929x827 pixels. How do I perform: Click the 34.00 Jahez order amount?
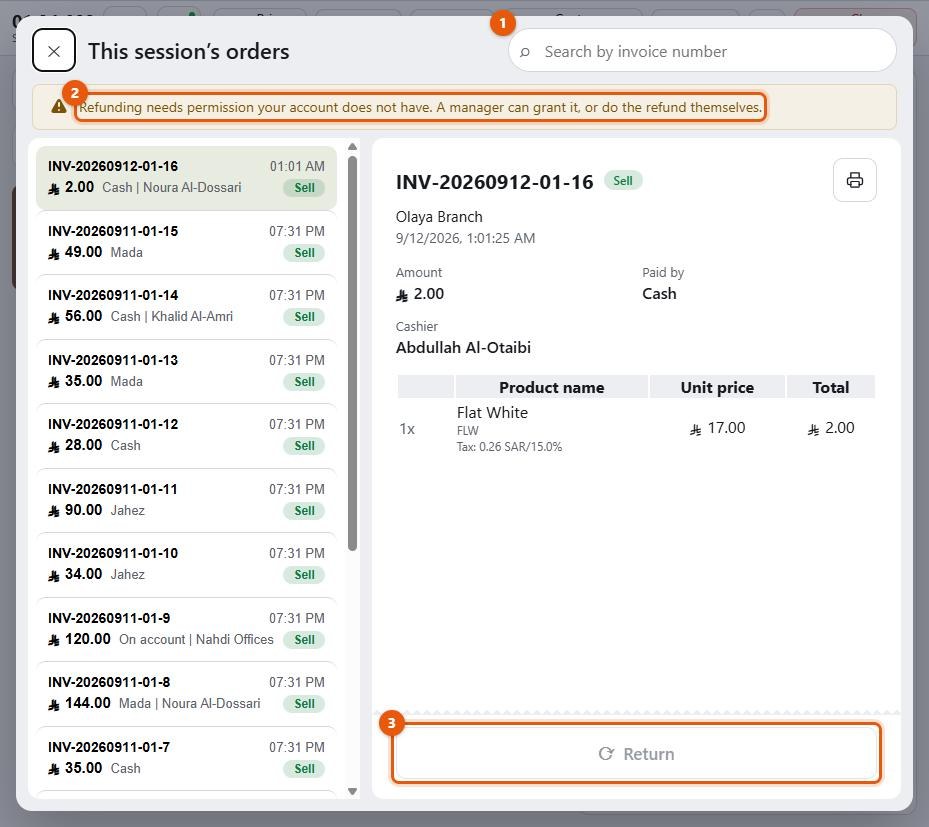[84, 574]
